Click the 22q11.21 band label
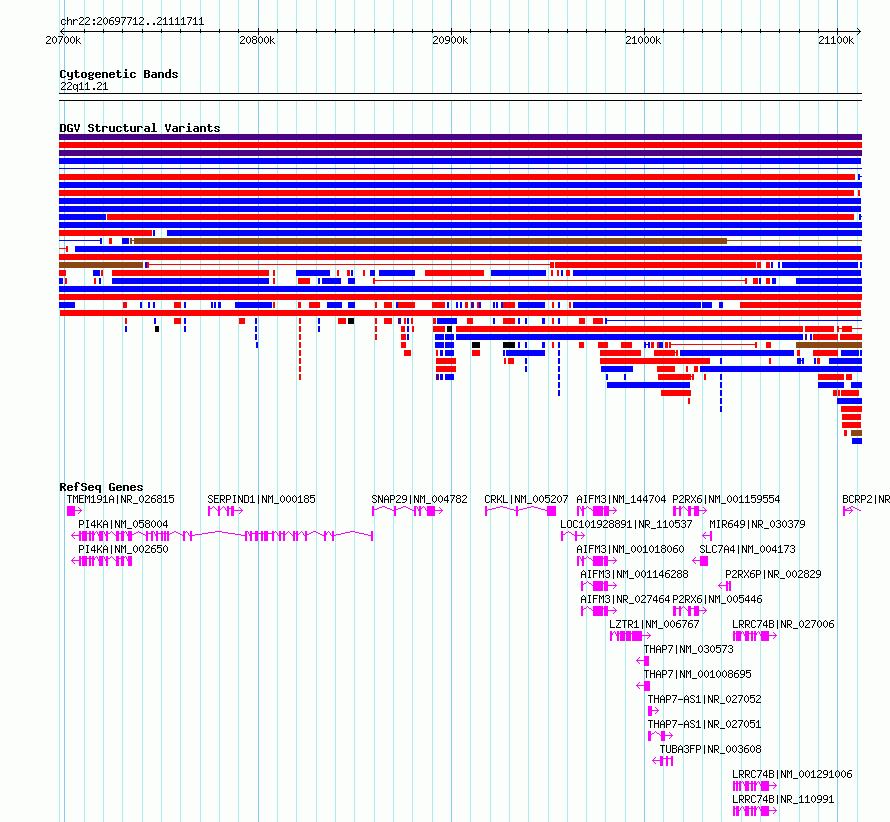The image size is (890, 822). pyautogui.click(x=84, y=86)
